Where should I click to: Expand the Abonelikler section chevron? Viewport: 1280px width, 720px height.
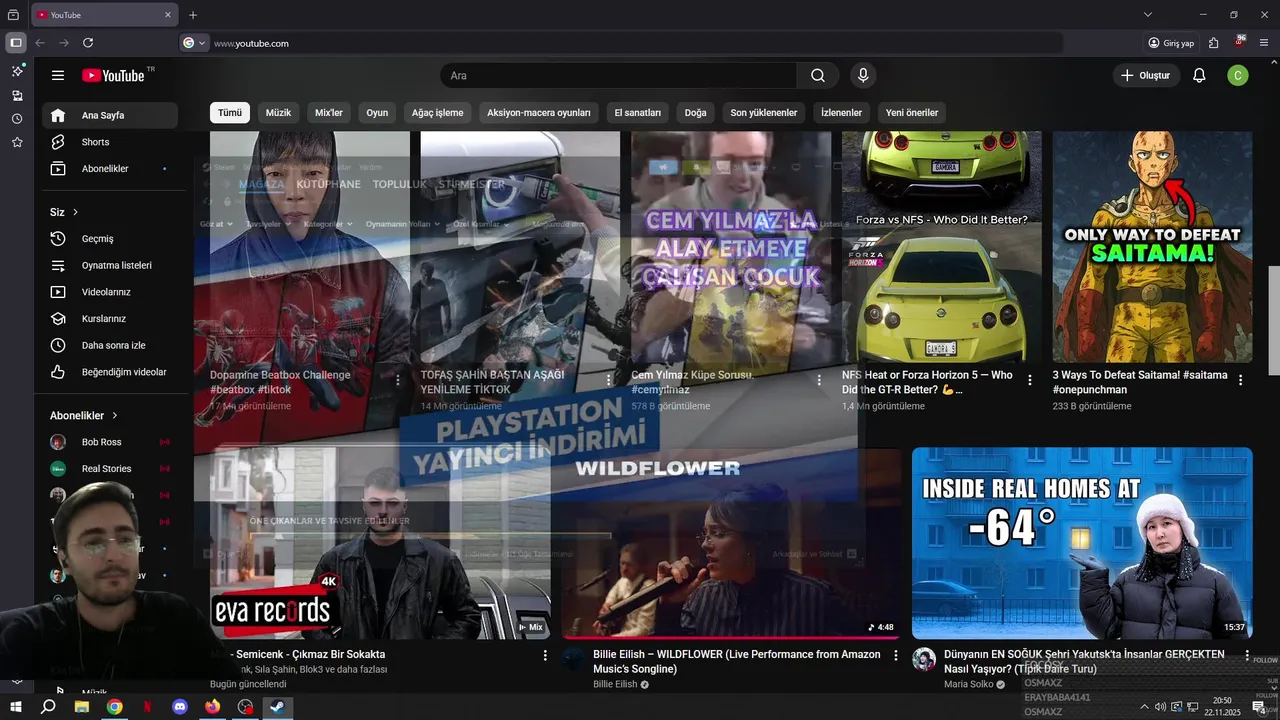pyautogui.click(x=115, y=415)
